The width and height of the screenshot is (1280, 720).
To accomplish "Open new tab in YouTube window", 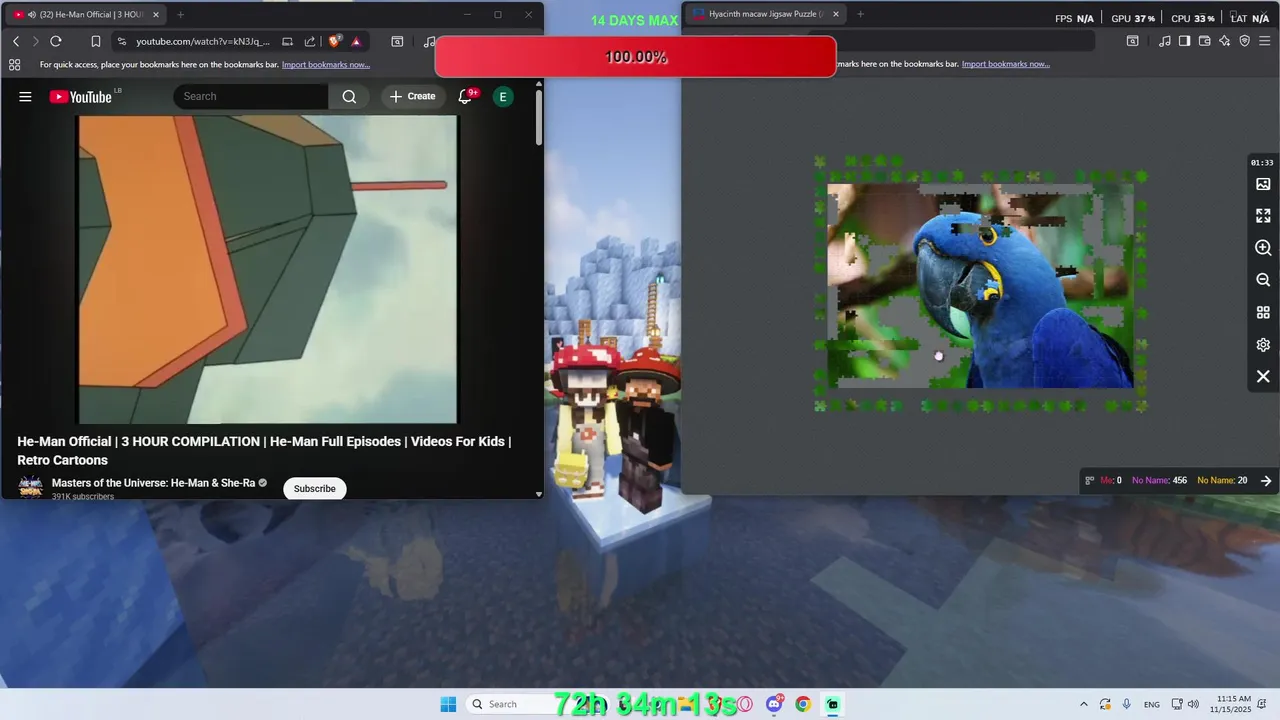I will [x=180, y=15].
